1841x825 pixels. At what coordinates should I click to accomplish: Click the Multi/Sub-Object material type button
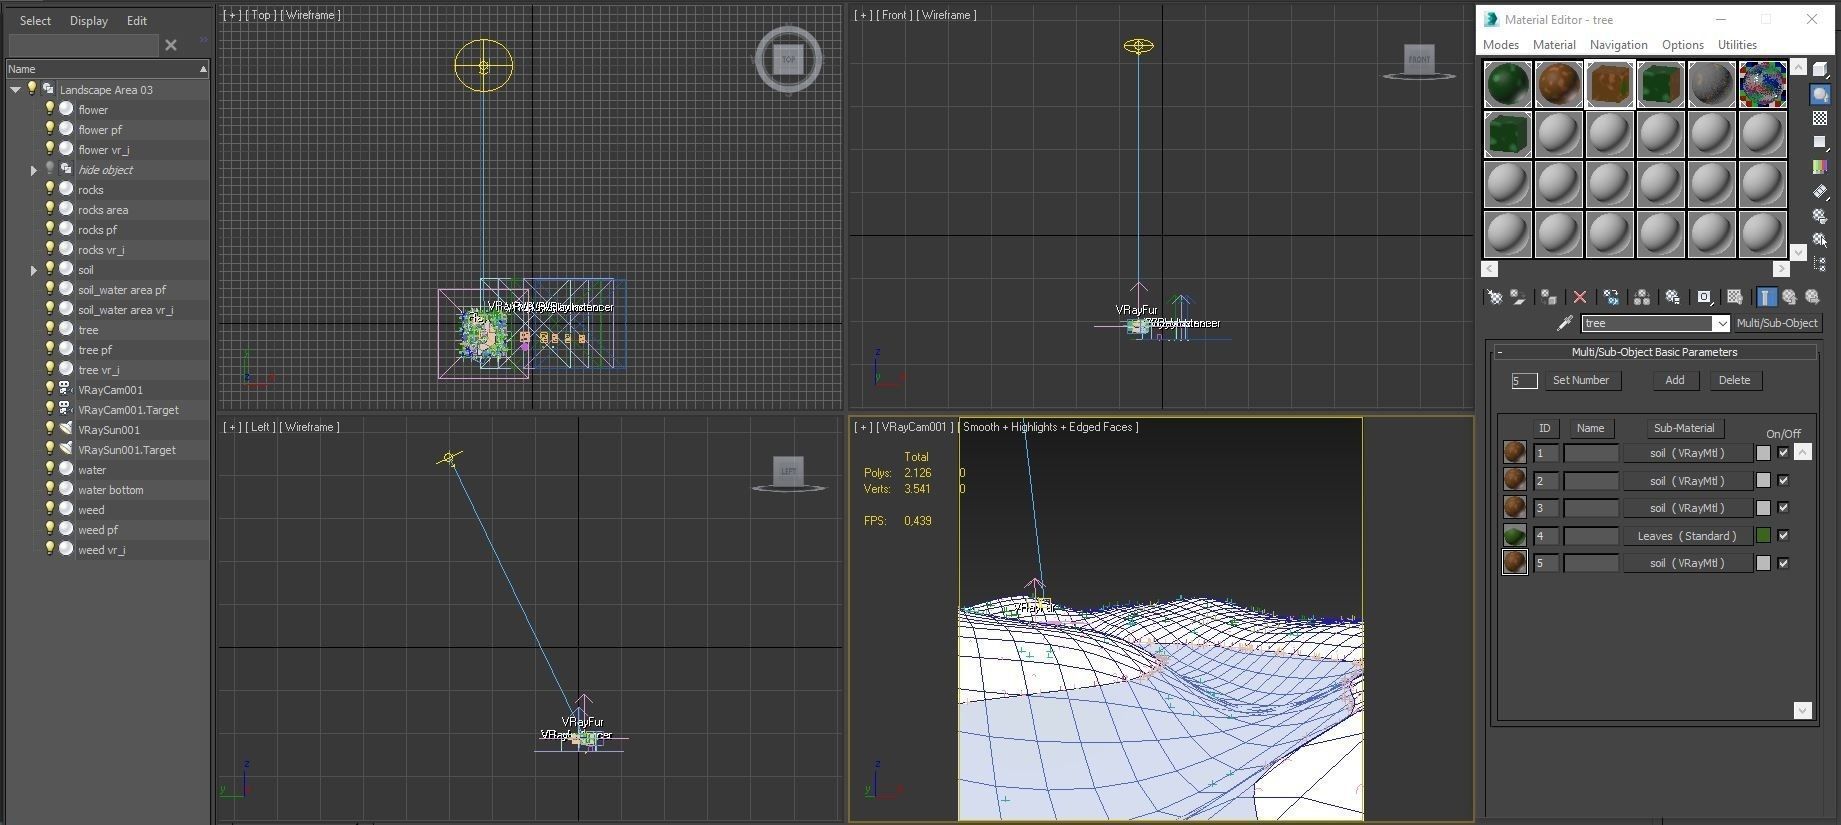tap(1777, 323)
